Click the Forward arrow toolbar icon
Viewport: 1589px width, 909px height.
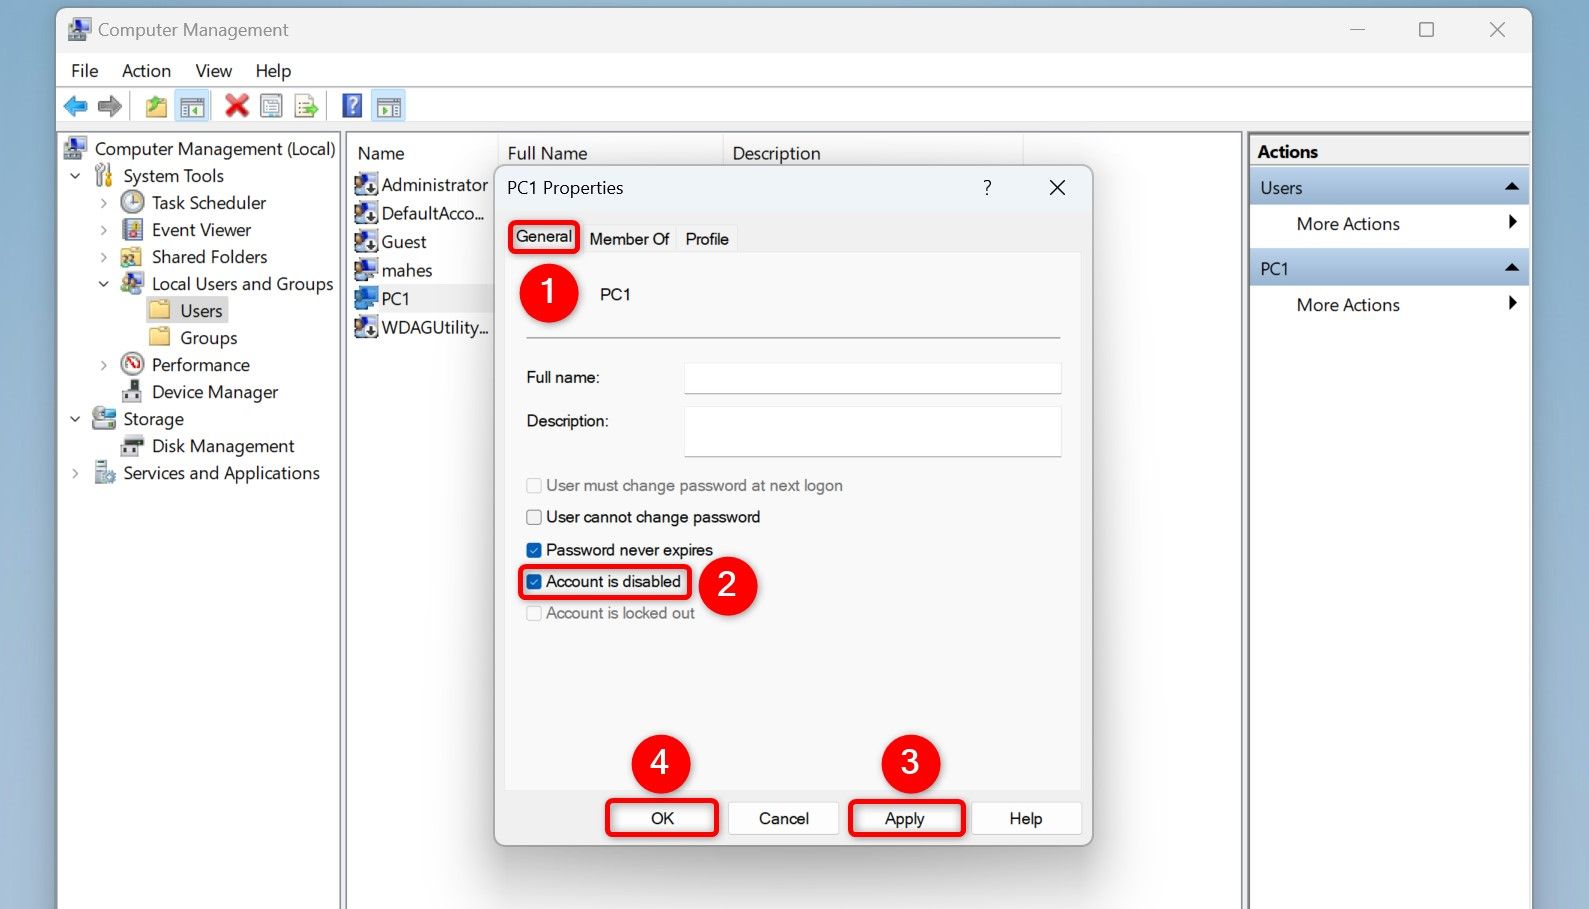coord(110,106)
